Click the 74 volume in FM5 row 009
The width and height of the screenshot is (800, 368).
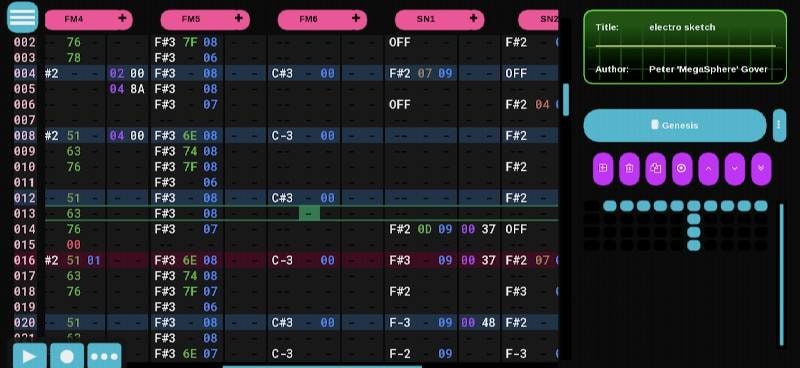pyautogui.click(x=190, y=151)
